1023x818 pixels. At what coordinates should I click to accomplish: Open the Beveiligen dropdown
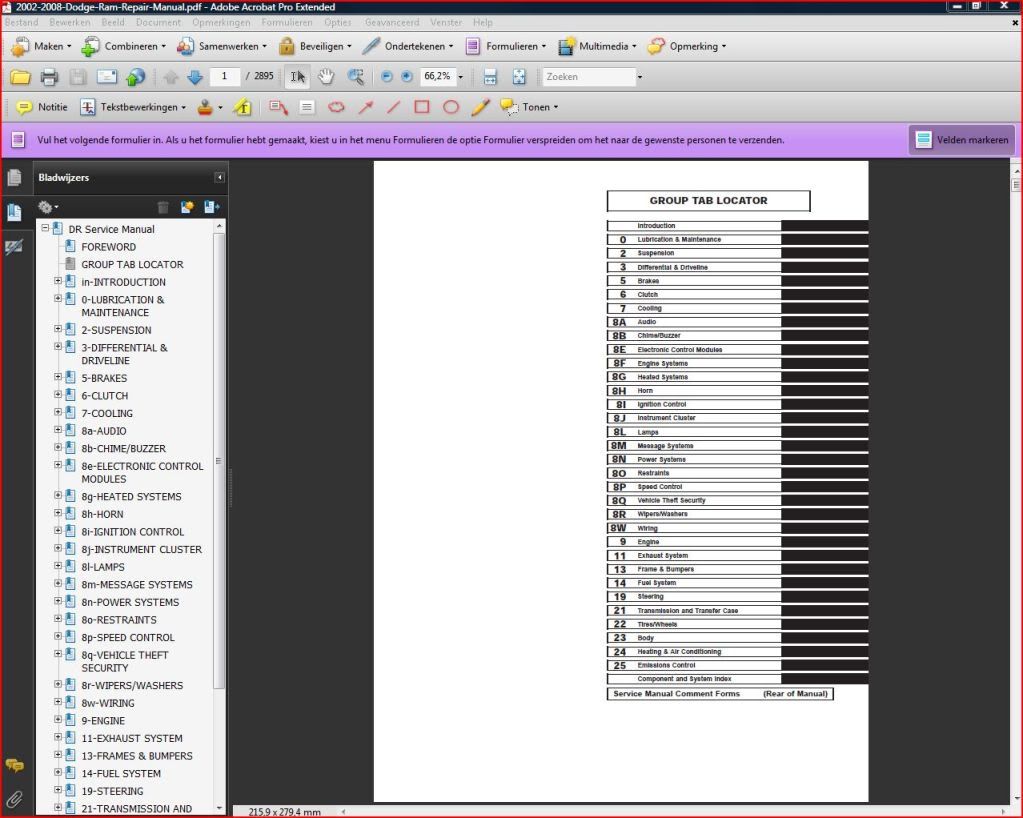tap(315, 46)
